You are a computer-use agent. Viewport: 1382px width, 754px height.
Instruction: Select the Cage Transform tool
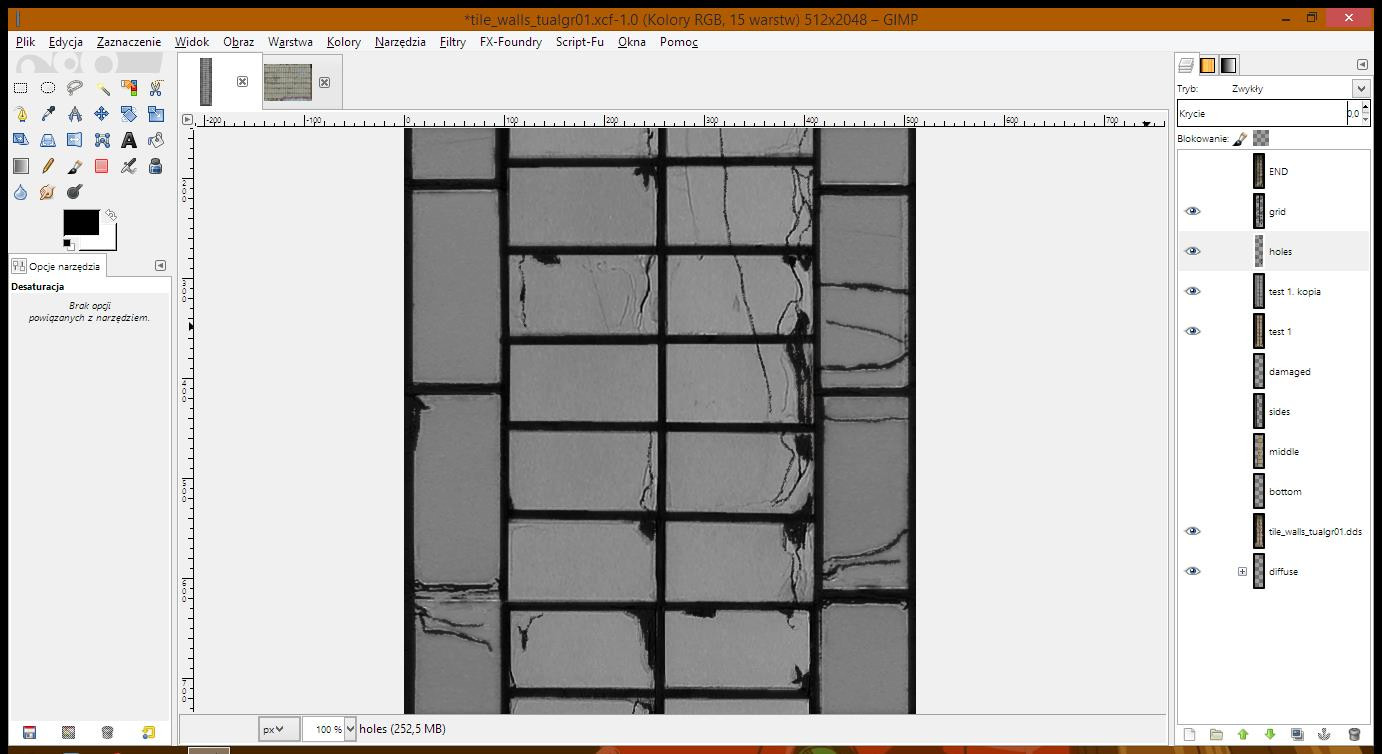pos(101,140)
